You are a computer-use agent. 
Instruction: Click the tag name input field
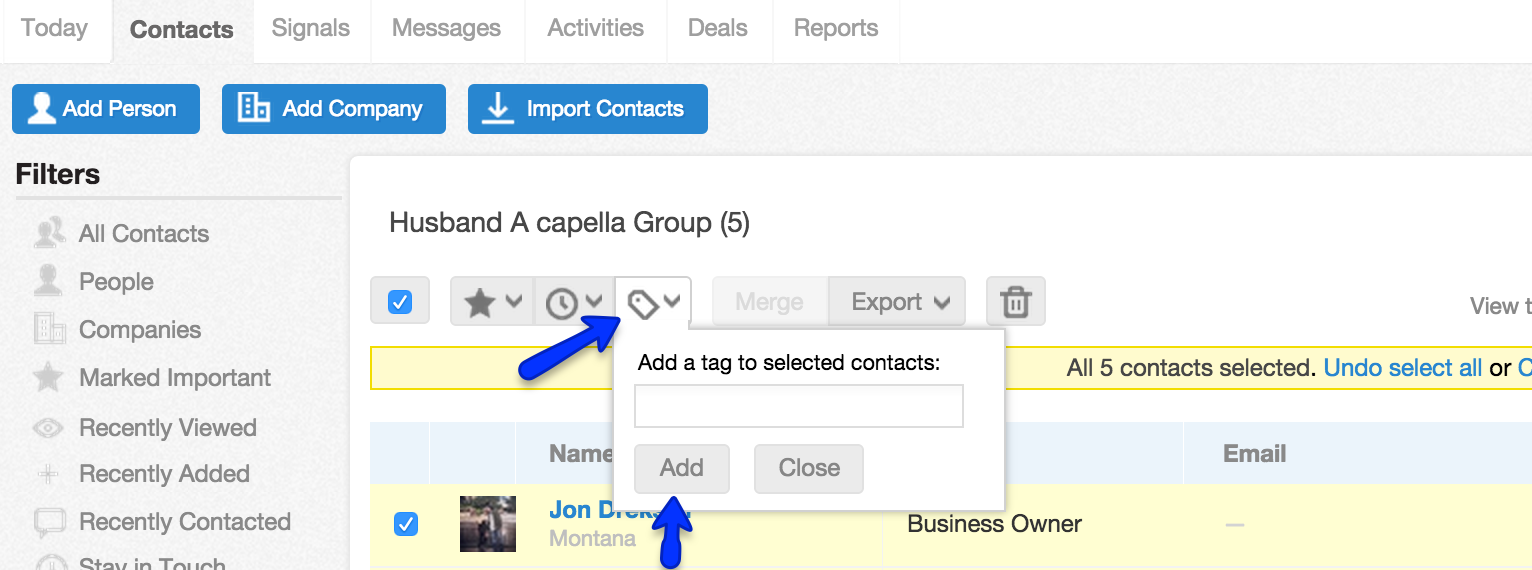798,406
